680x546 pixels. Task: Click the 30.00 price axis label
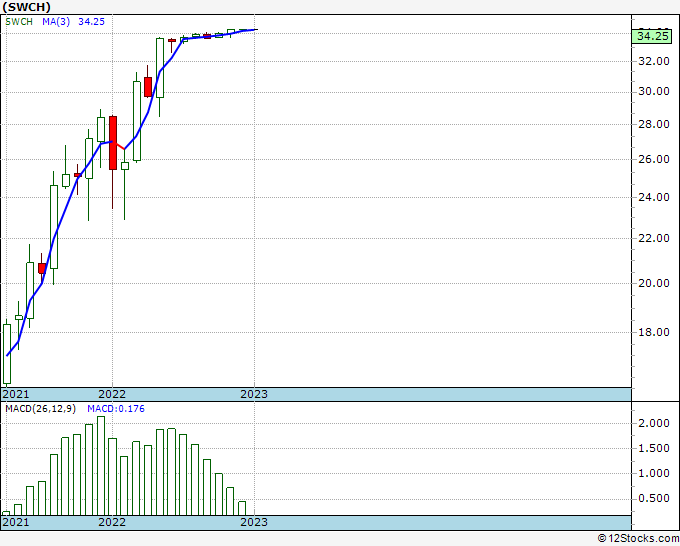pyautogui.click(x=654, y=92)
